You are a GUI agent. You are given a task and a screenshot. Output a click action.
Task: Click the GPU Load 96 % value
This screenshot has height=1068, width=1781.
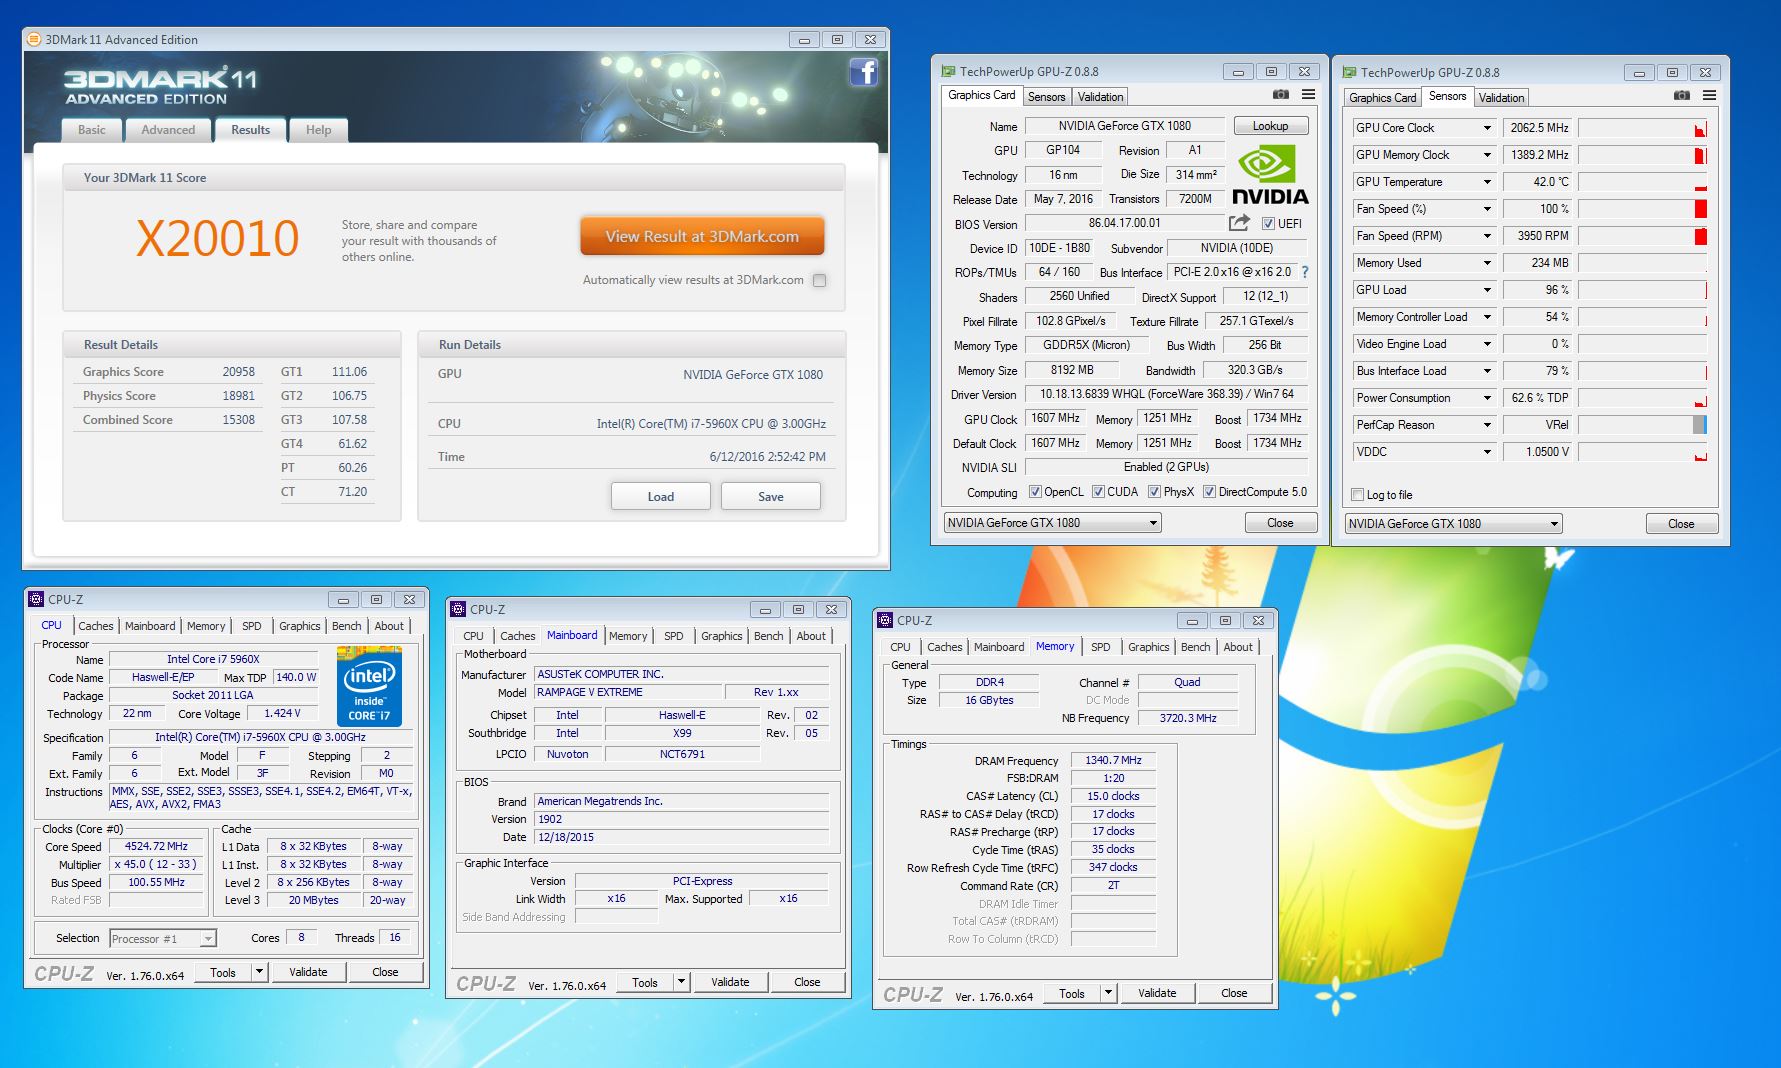click(x=1537, y=290)
